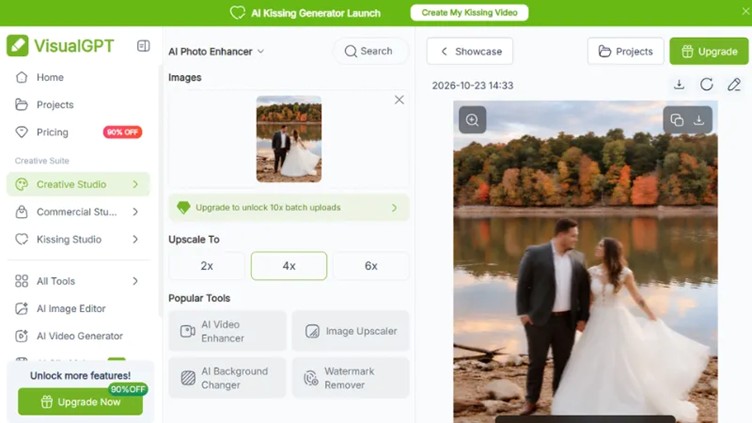Click the 90%OFF tag above Upgrade Now
752x423 pixels.
(128, 389)
